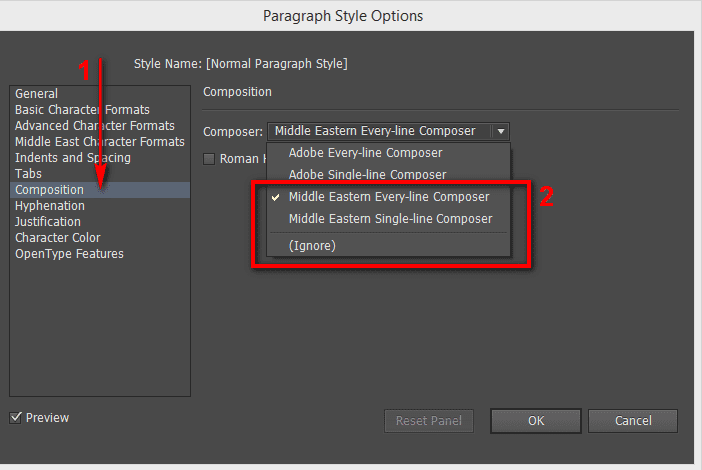Enable the Roman checkbox under Composer
This screenshot has width=702, height=470.
[209, 159]
